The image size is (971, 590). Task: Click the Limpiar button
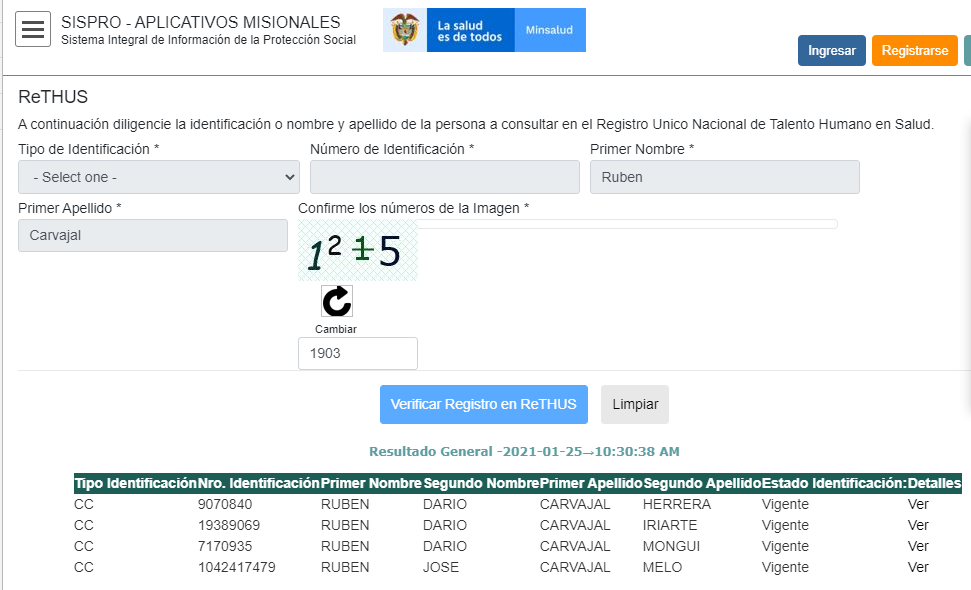click(635, 404)
